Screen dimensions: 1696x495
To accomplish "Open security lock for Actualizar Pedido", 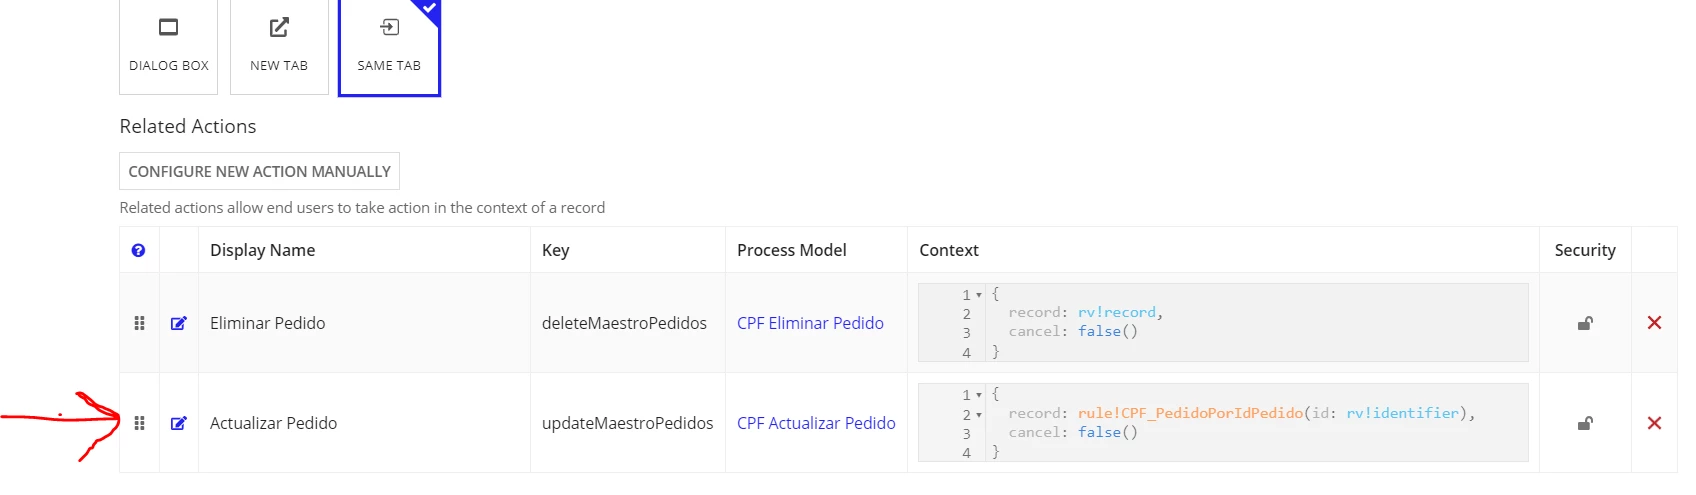I will point(1585,423).
